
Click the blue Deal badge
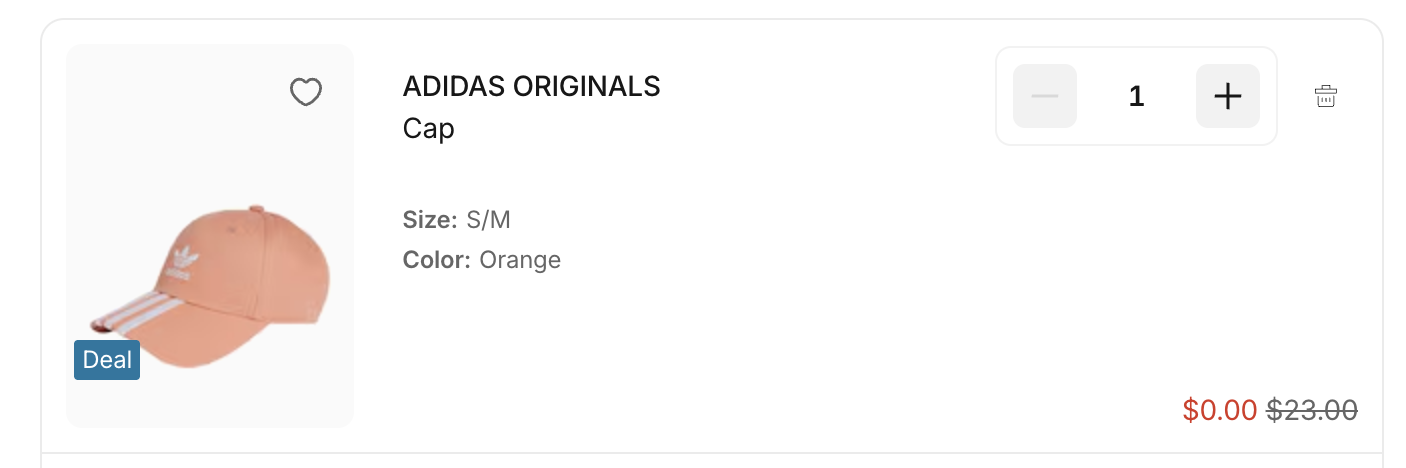coord(107,360)
